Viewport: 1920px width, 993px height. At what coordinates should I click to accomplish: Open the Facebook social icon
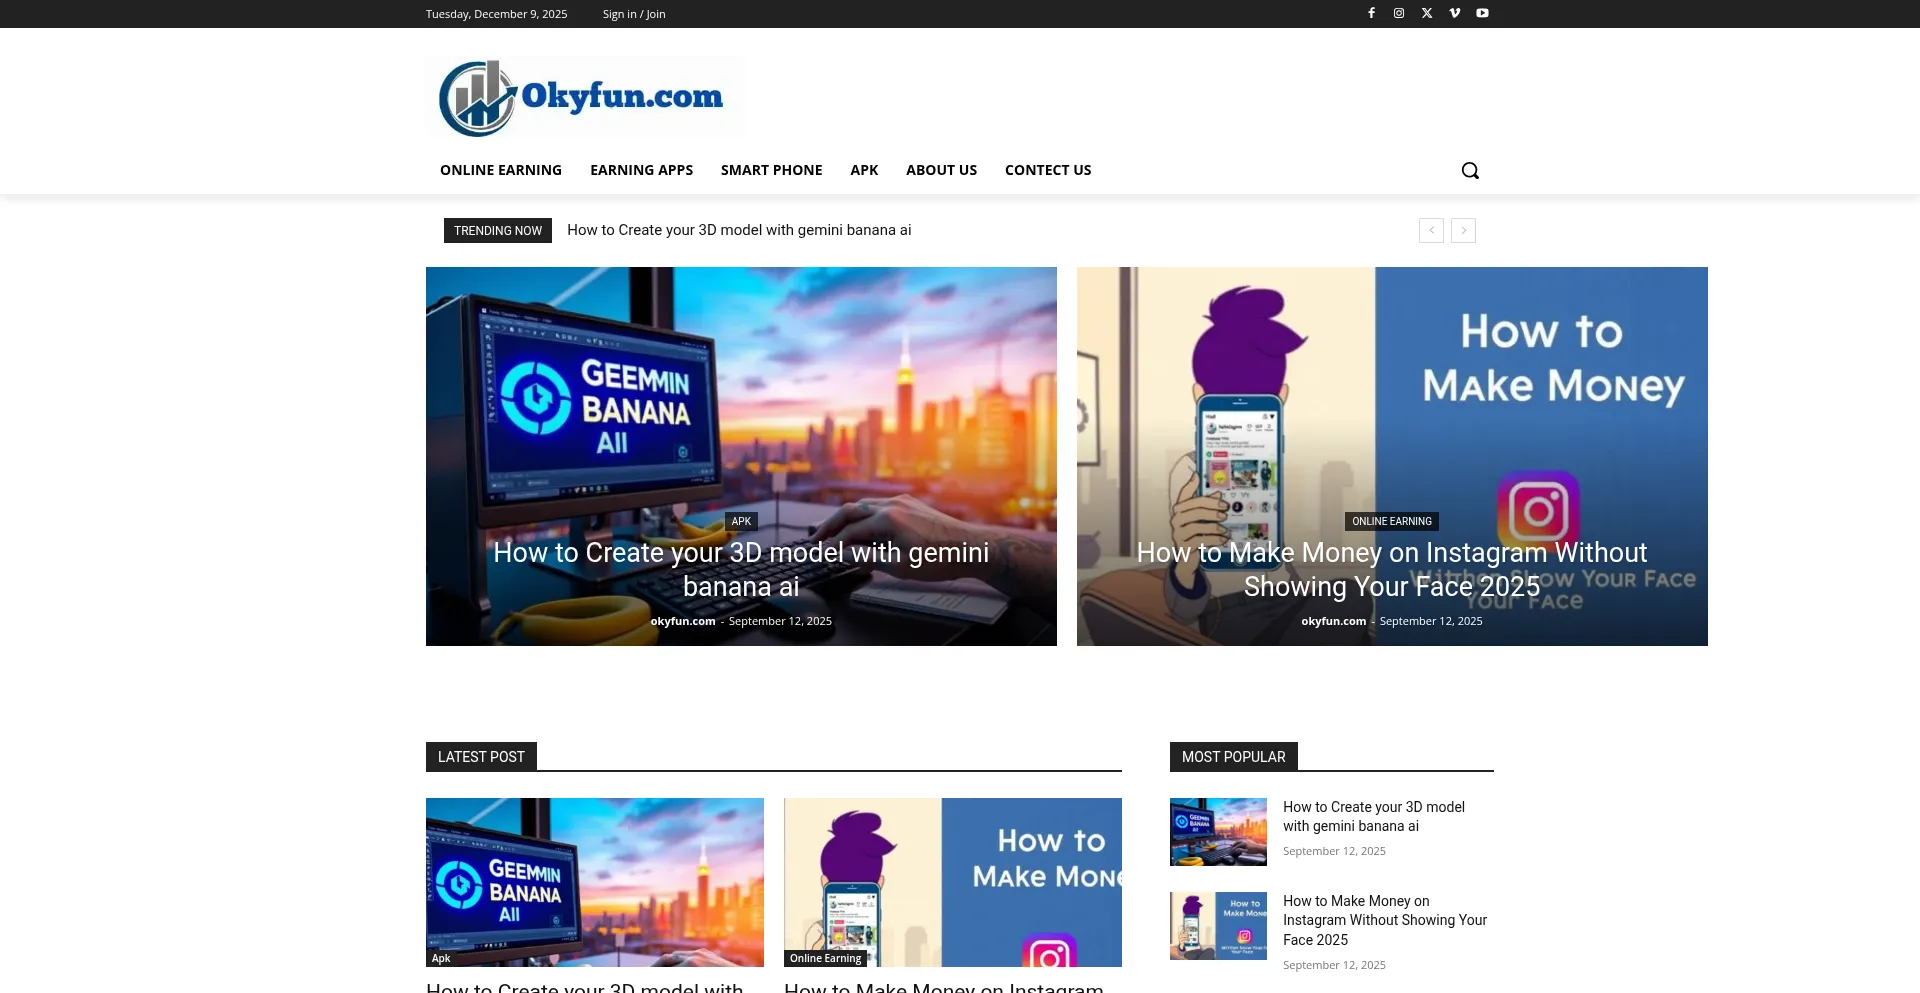tap(1371, 13)
